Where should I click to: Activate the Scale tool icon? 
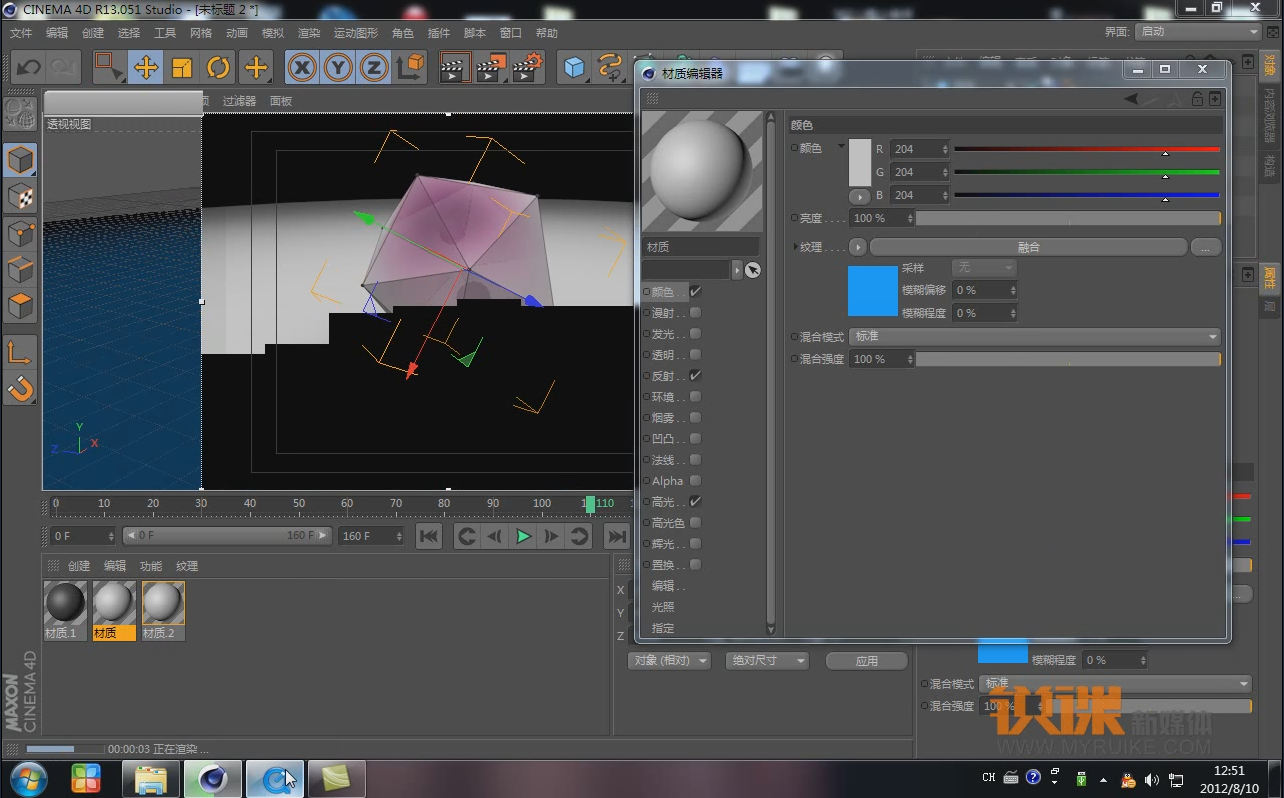[x=182, y=68]
